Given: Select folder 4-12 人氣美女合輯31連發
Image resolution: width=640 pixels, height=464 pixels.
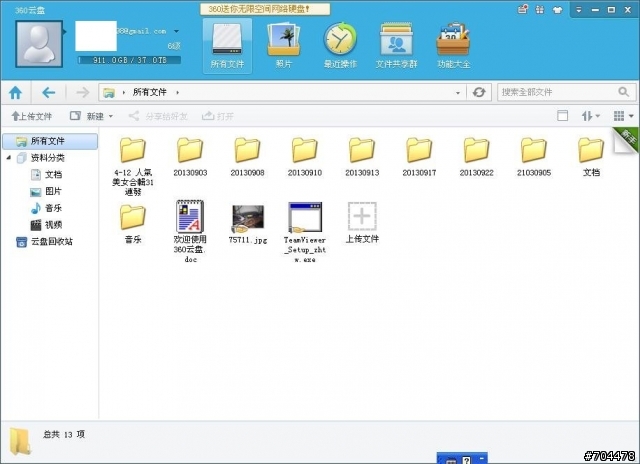Looking at the screenshot, I should 133,167.
